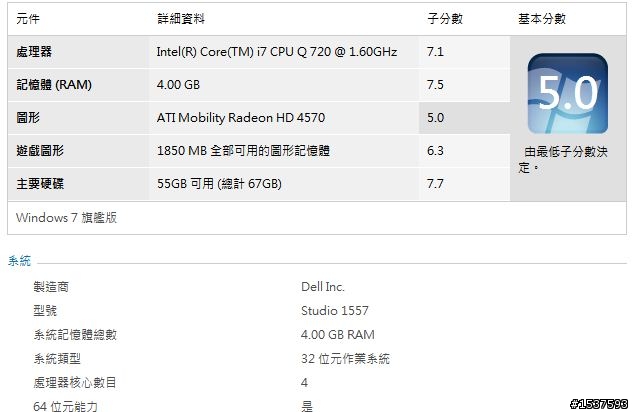Select the 32 位元作業系統 system type value

point(345,359)
